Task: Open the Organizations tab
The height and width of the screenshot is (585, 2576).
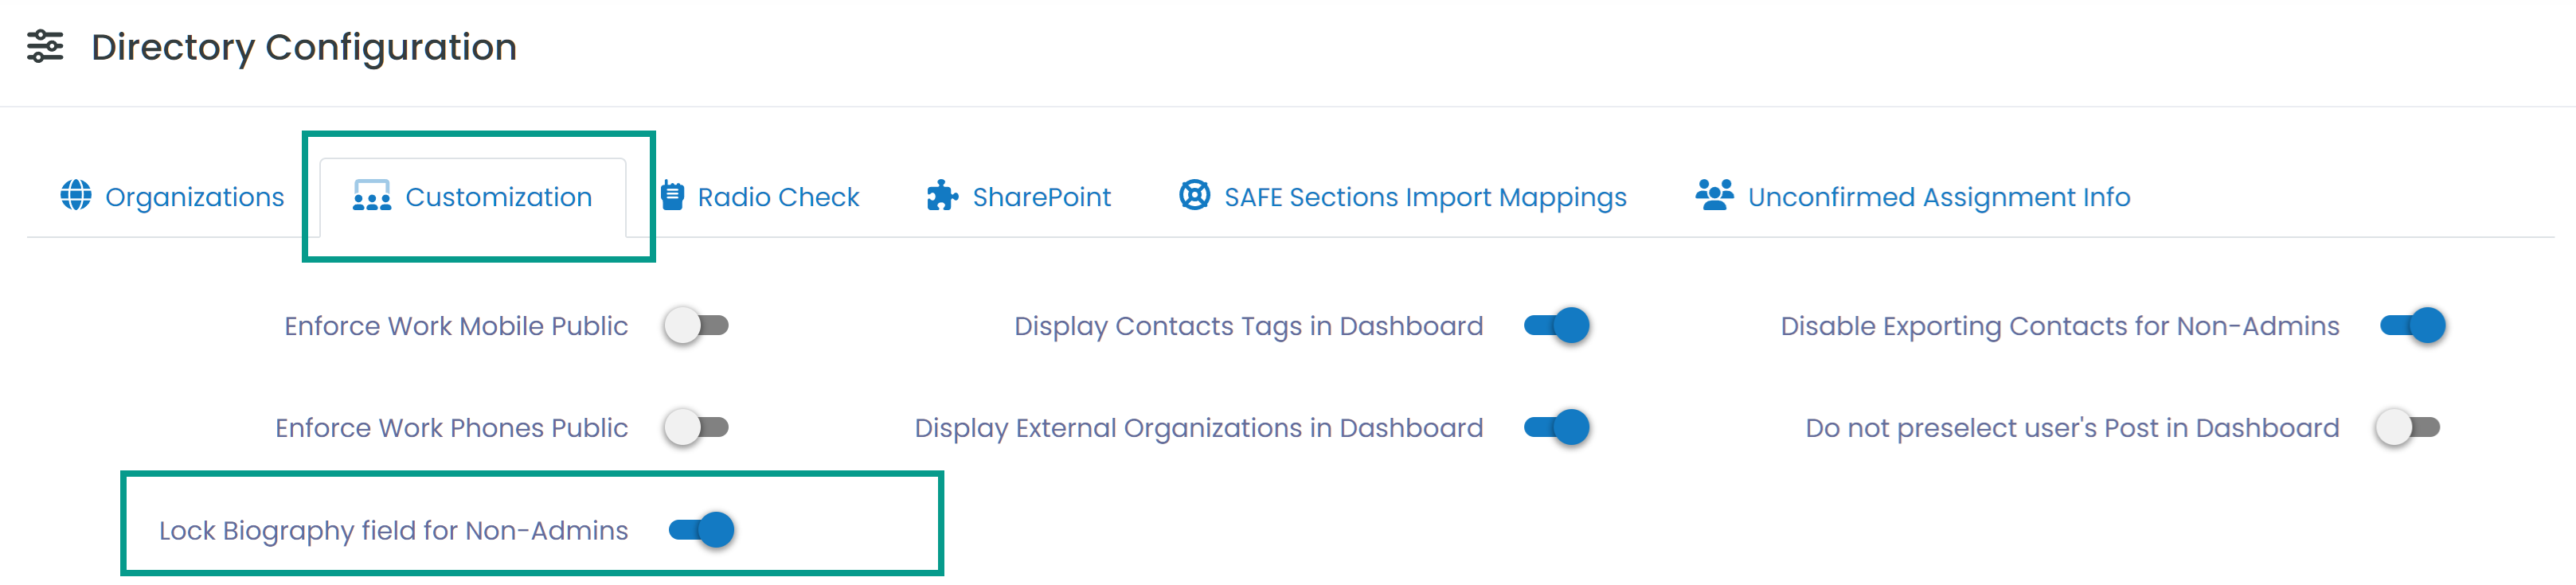Action: coord(172,197)
